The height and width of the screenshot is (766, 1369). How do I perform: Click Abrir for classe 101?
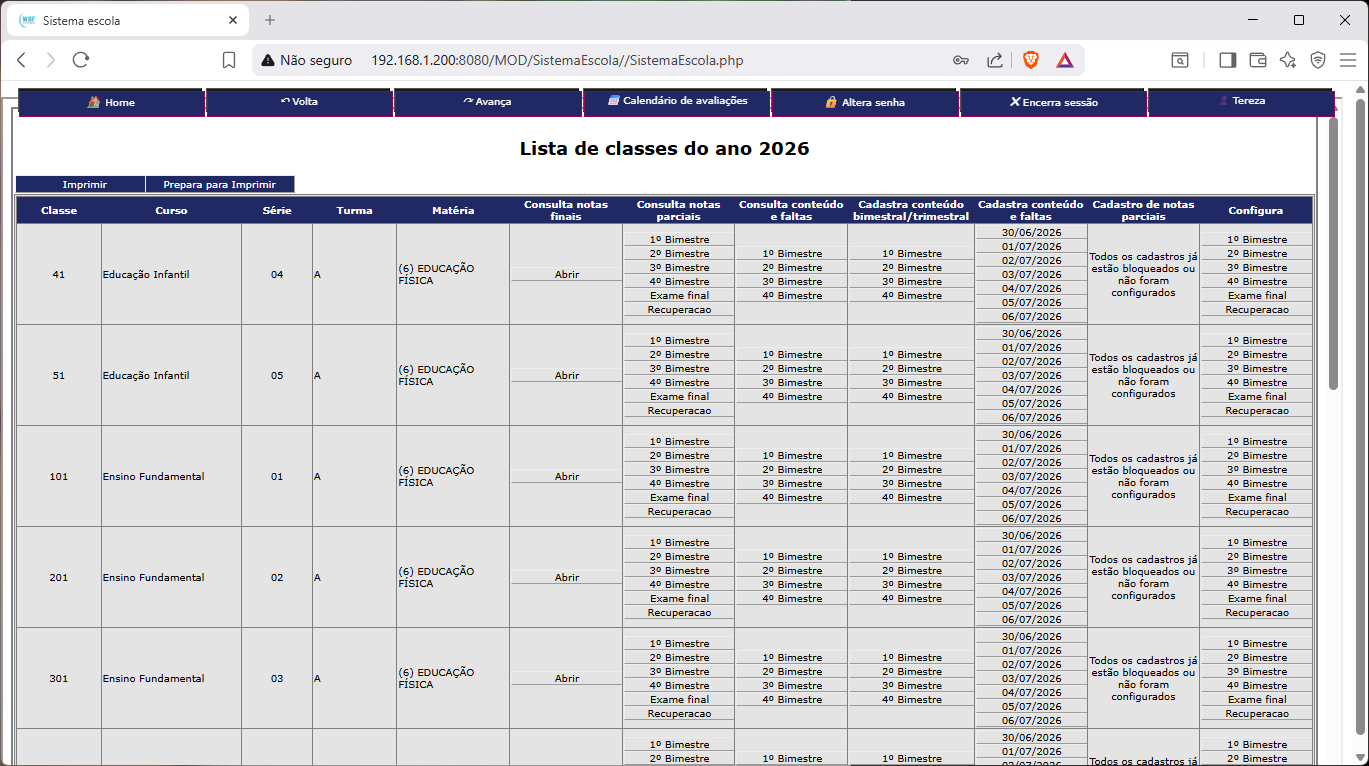point(567,476)
